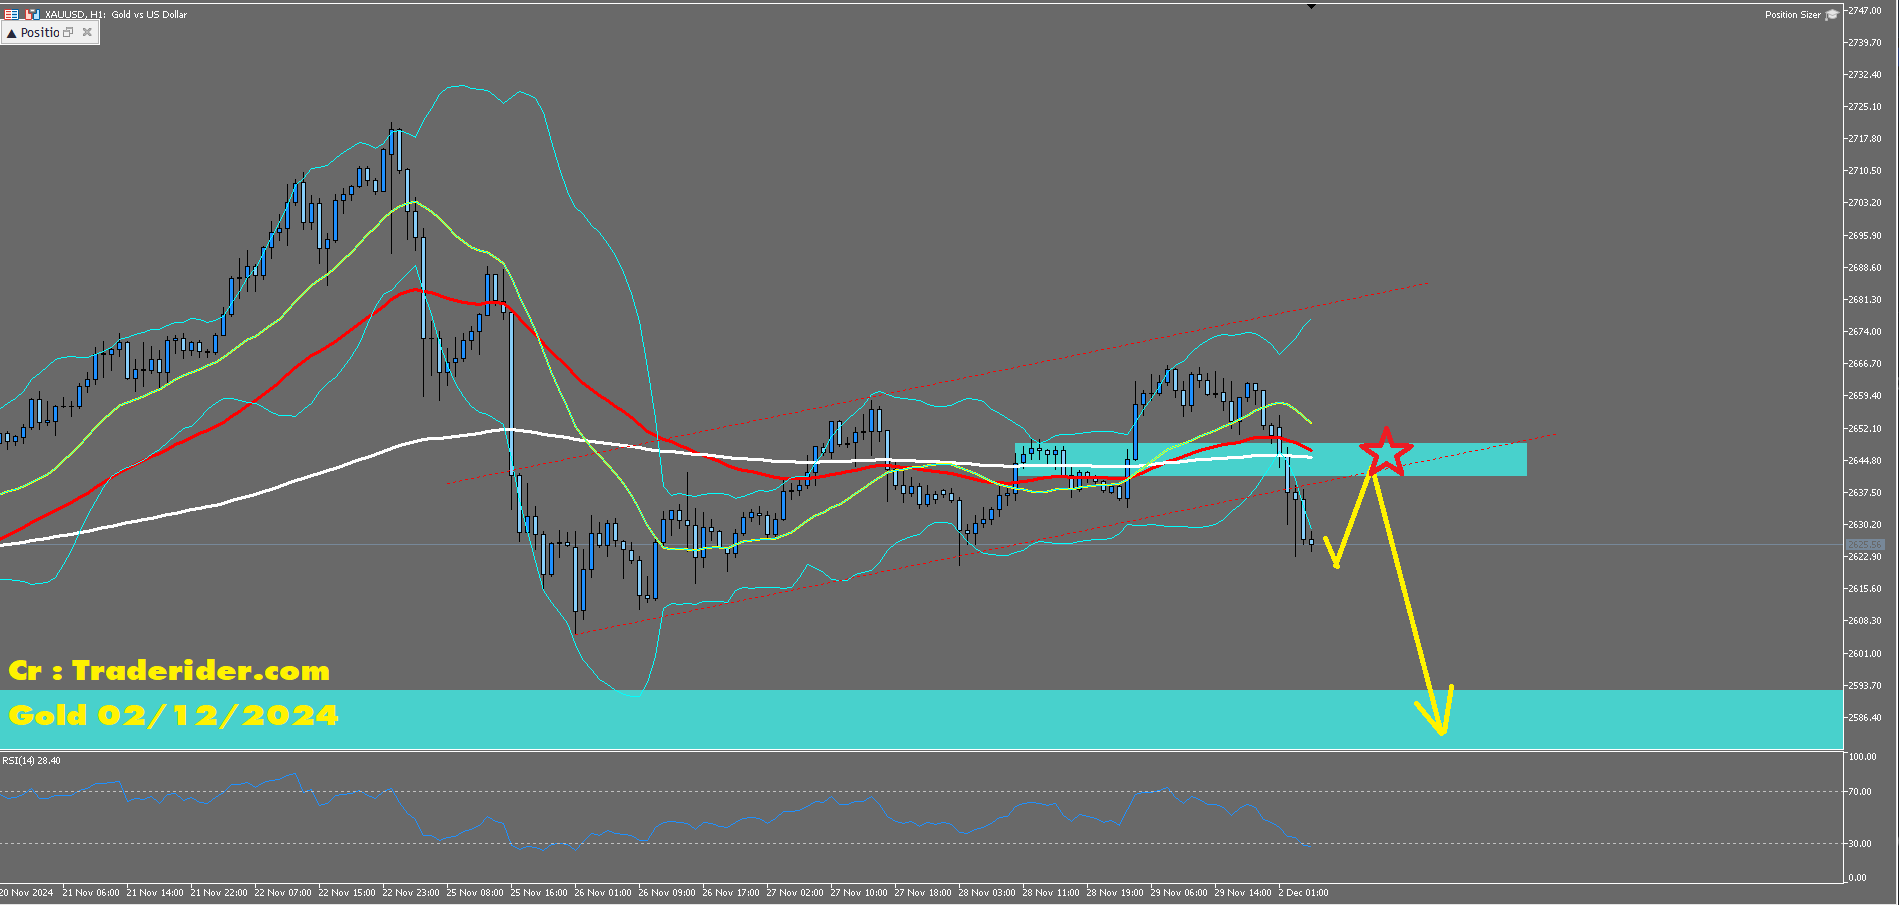Click the current price label 2625.56
Image resolution: width=1899 pixels, height=905 pixels.
click(1864, 544)
